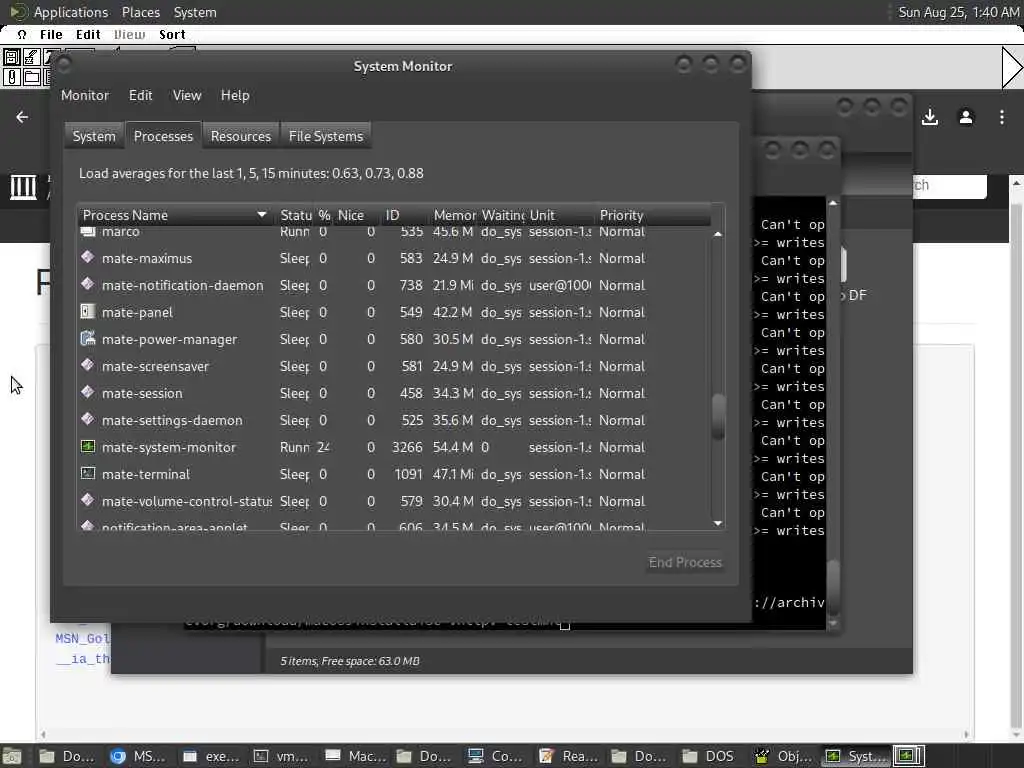This screenshot has width=1024, height=768.
Task: Open the Obj... taskbar item
Action: pos(782,756)
